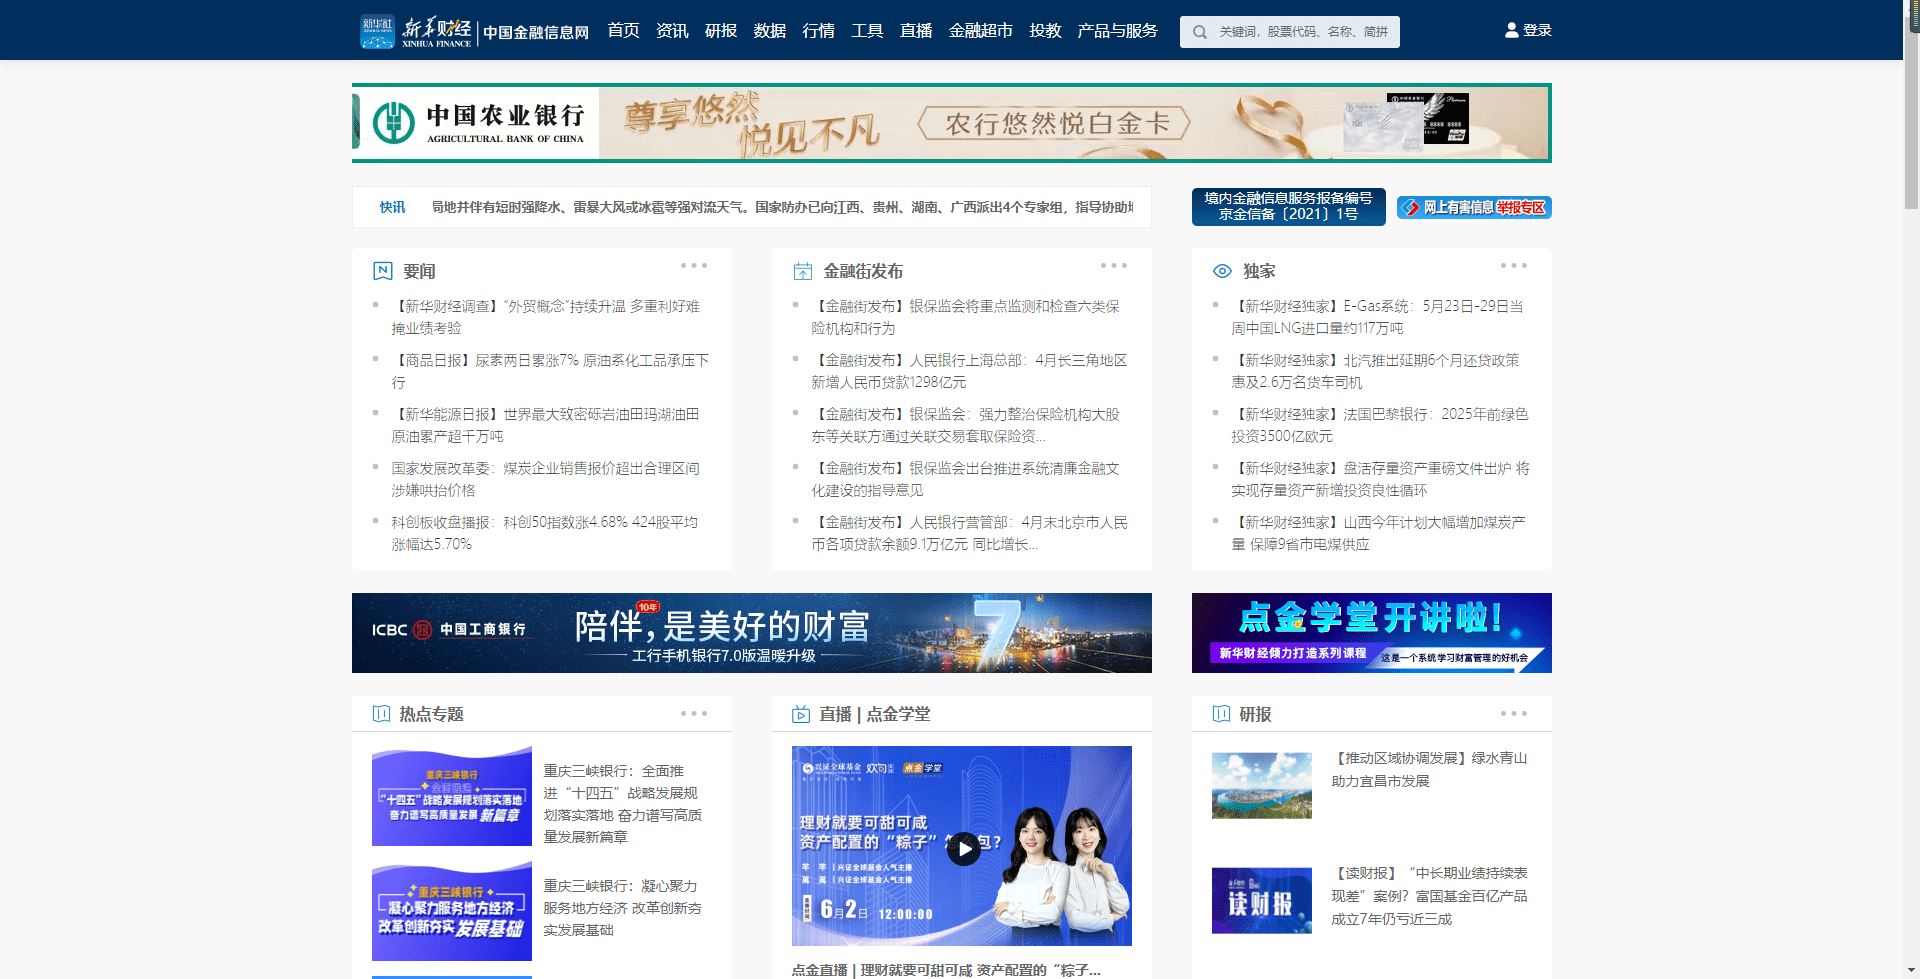This screenshot has width=1920, height=979.
Task: Type in the keyword search field
Action: [x=1302, y=32]
